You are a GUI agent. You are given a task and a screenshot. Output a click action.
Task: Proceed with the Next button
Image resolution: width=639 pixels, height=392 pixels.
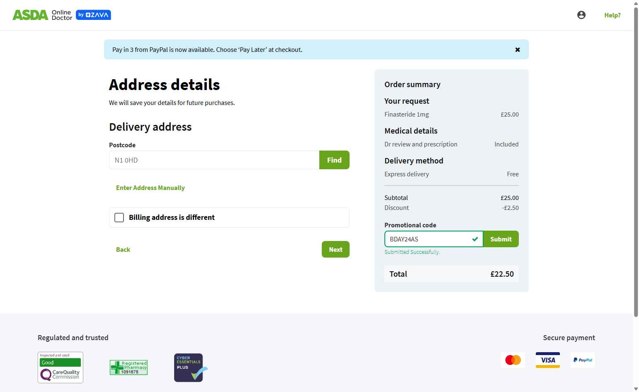point(335,249)
